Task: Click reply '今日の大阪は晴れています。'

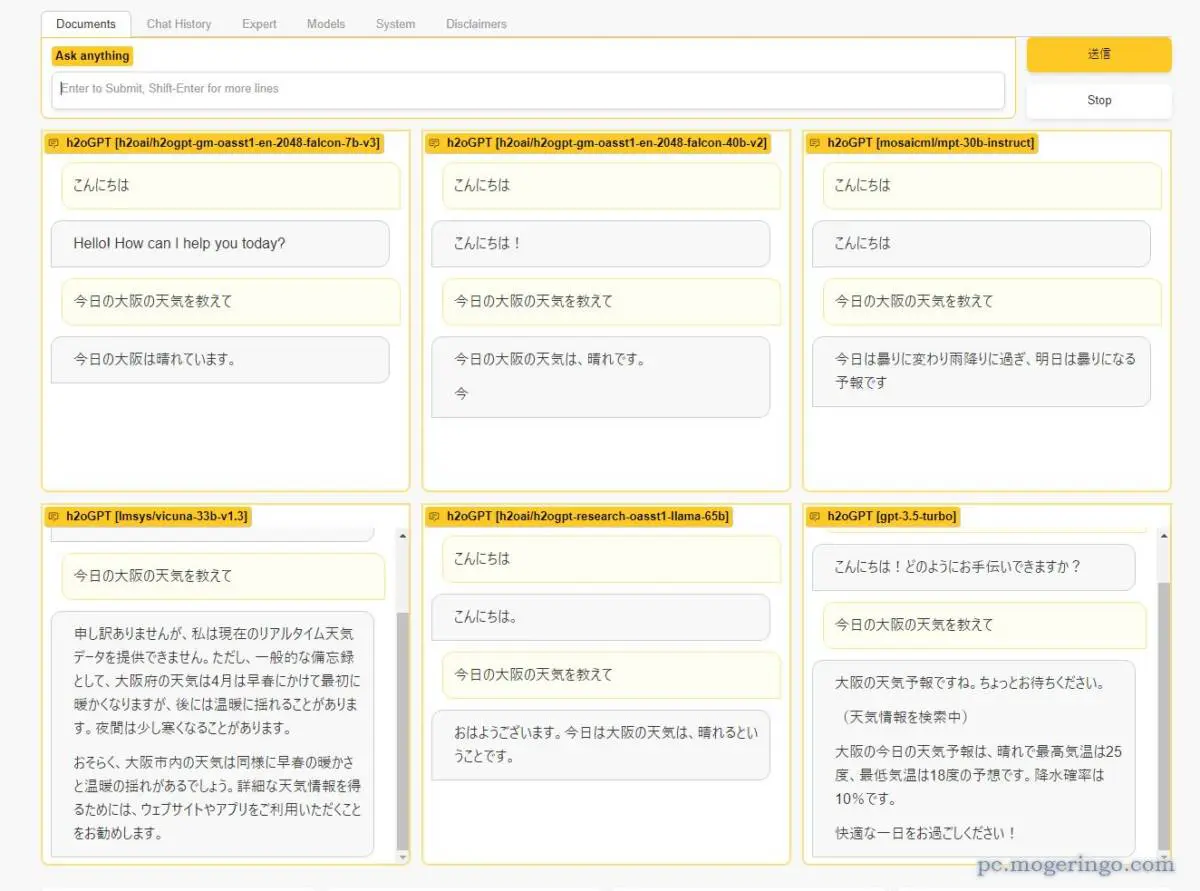Action: 220,359
